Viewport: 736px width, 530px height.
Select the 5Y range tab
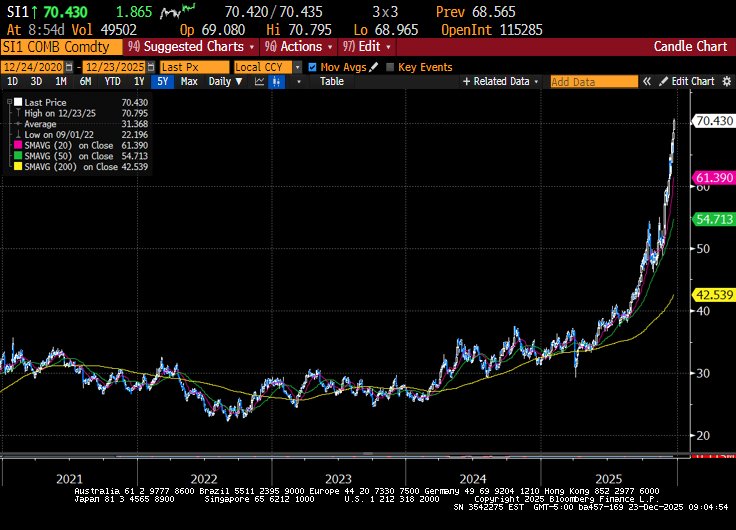[162, 82]
